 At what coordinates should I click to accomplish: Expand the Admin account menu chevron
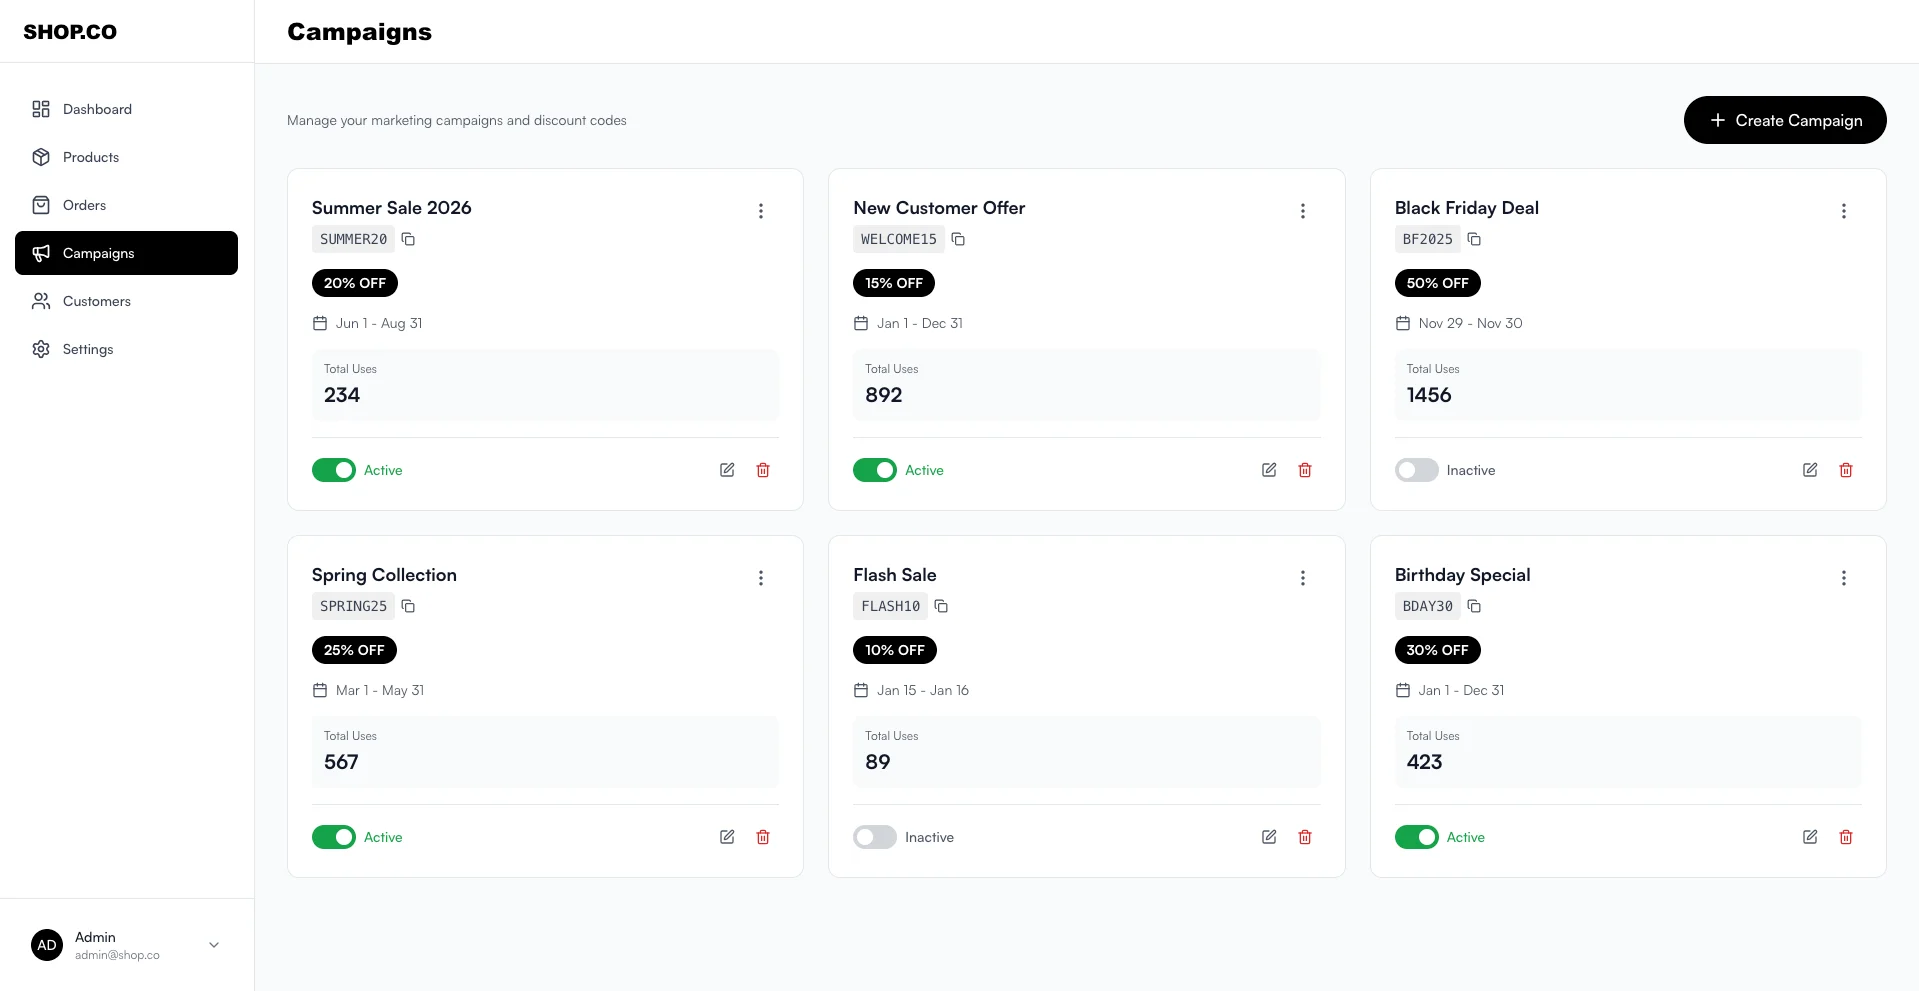pyautogui.click(x=214, y=945)
